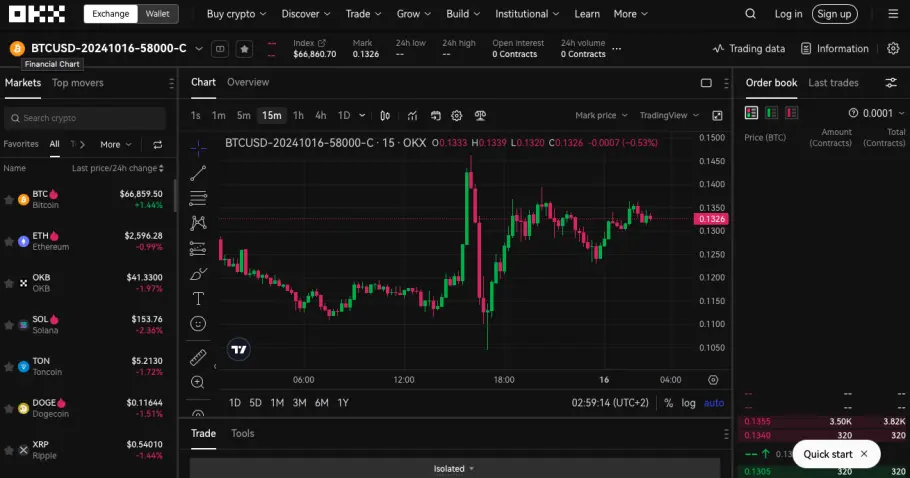Select the text annotation tool

pyautogui.click(x=198, y=298)
